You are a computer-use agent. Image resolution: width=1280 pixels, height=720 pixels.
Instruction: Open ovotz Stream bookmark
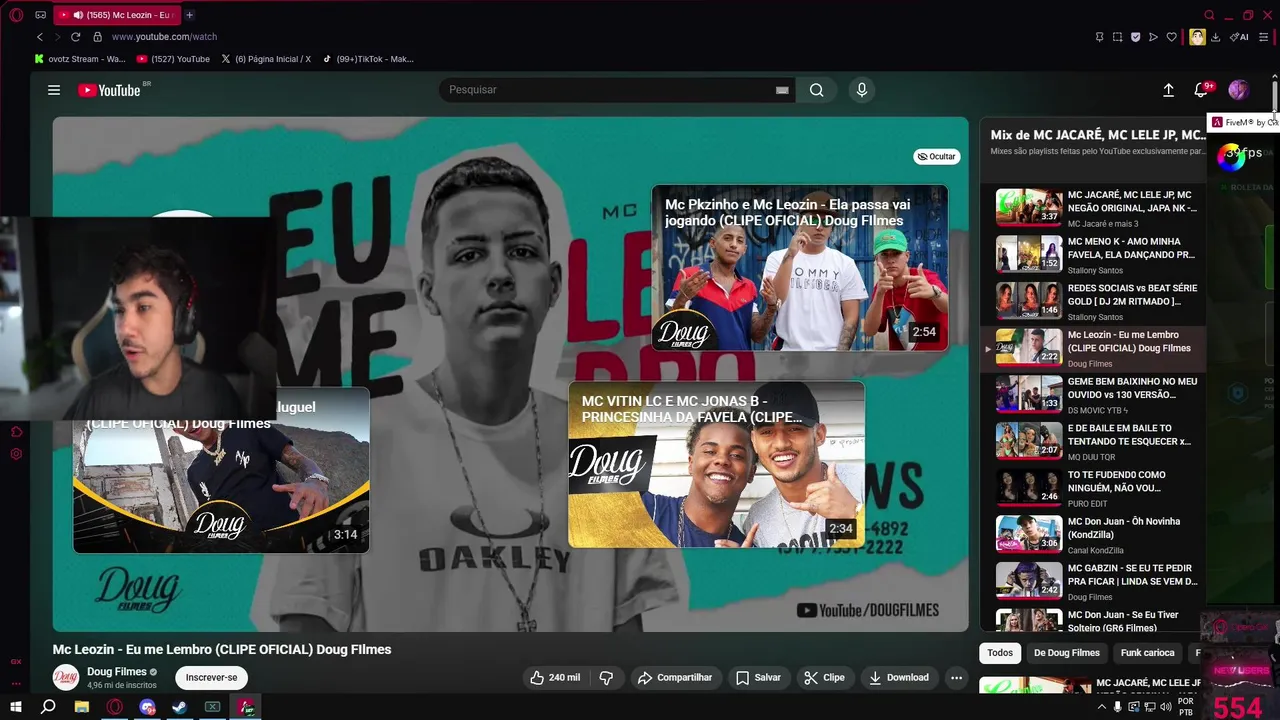(80, 59)
